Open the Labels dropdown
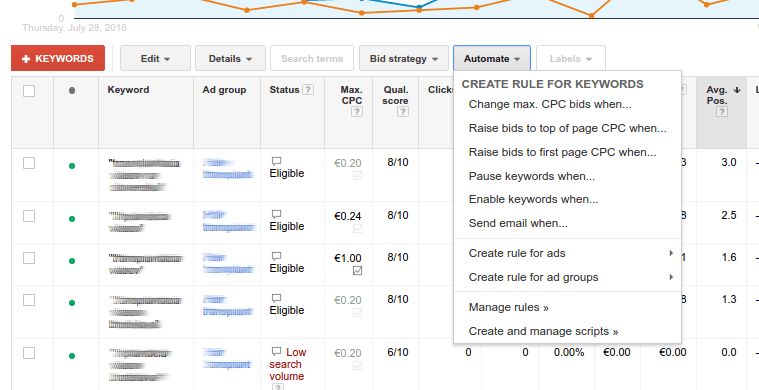 pyautogui.click(x=571, y=59)
